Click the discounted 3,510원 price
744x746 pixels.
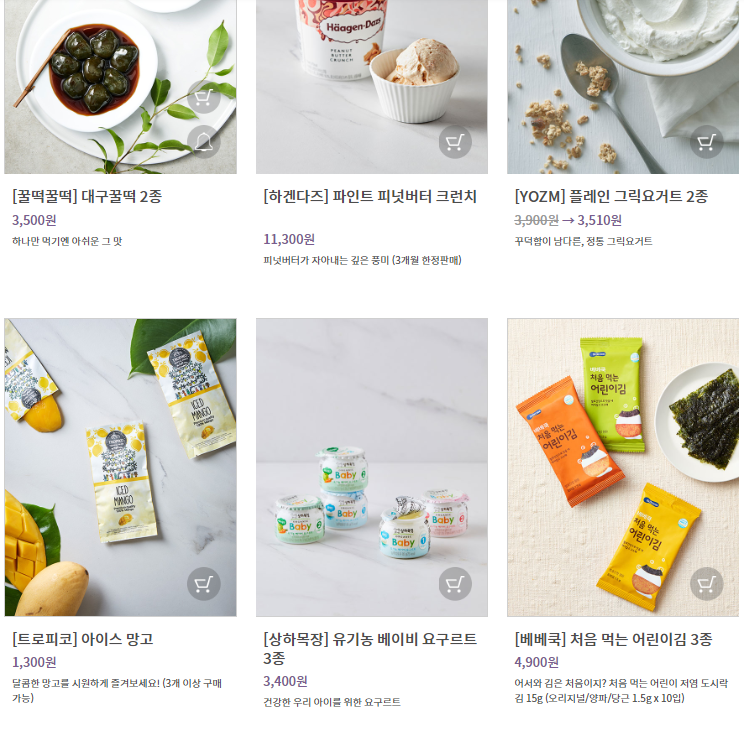coord(599,220)
